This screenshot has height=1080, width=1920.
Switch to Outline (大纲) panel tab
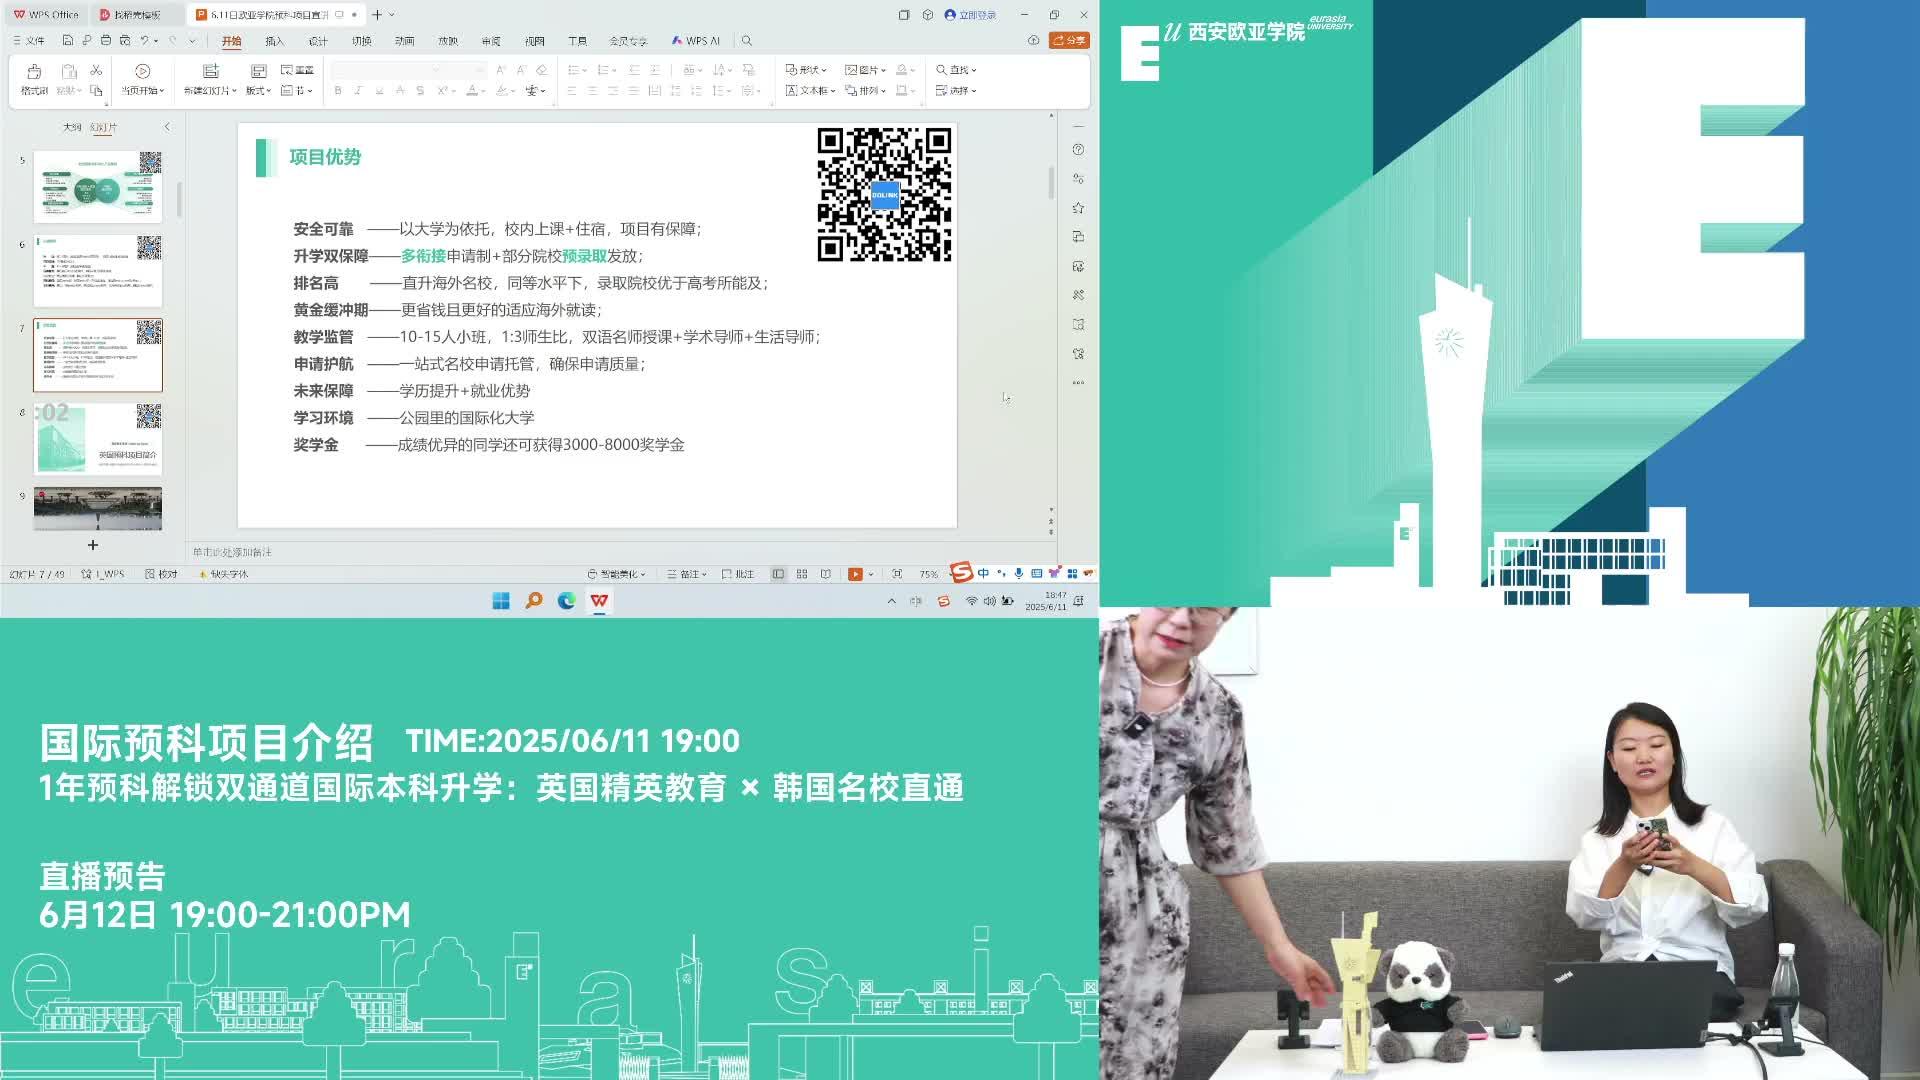pyautogui.click(x=72, y=127)
